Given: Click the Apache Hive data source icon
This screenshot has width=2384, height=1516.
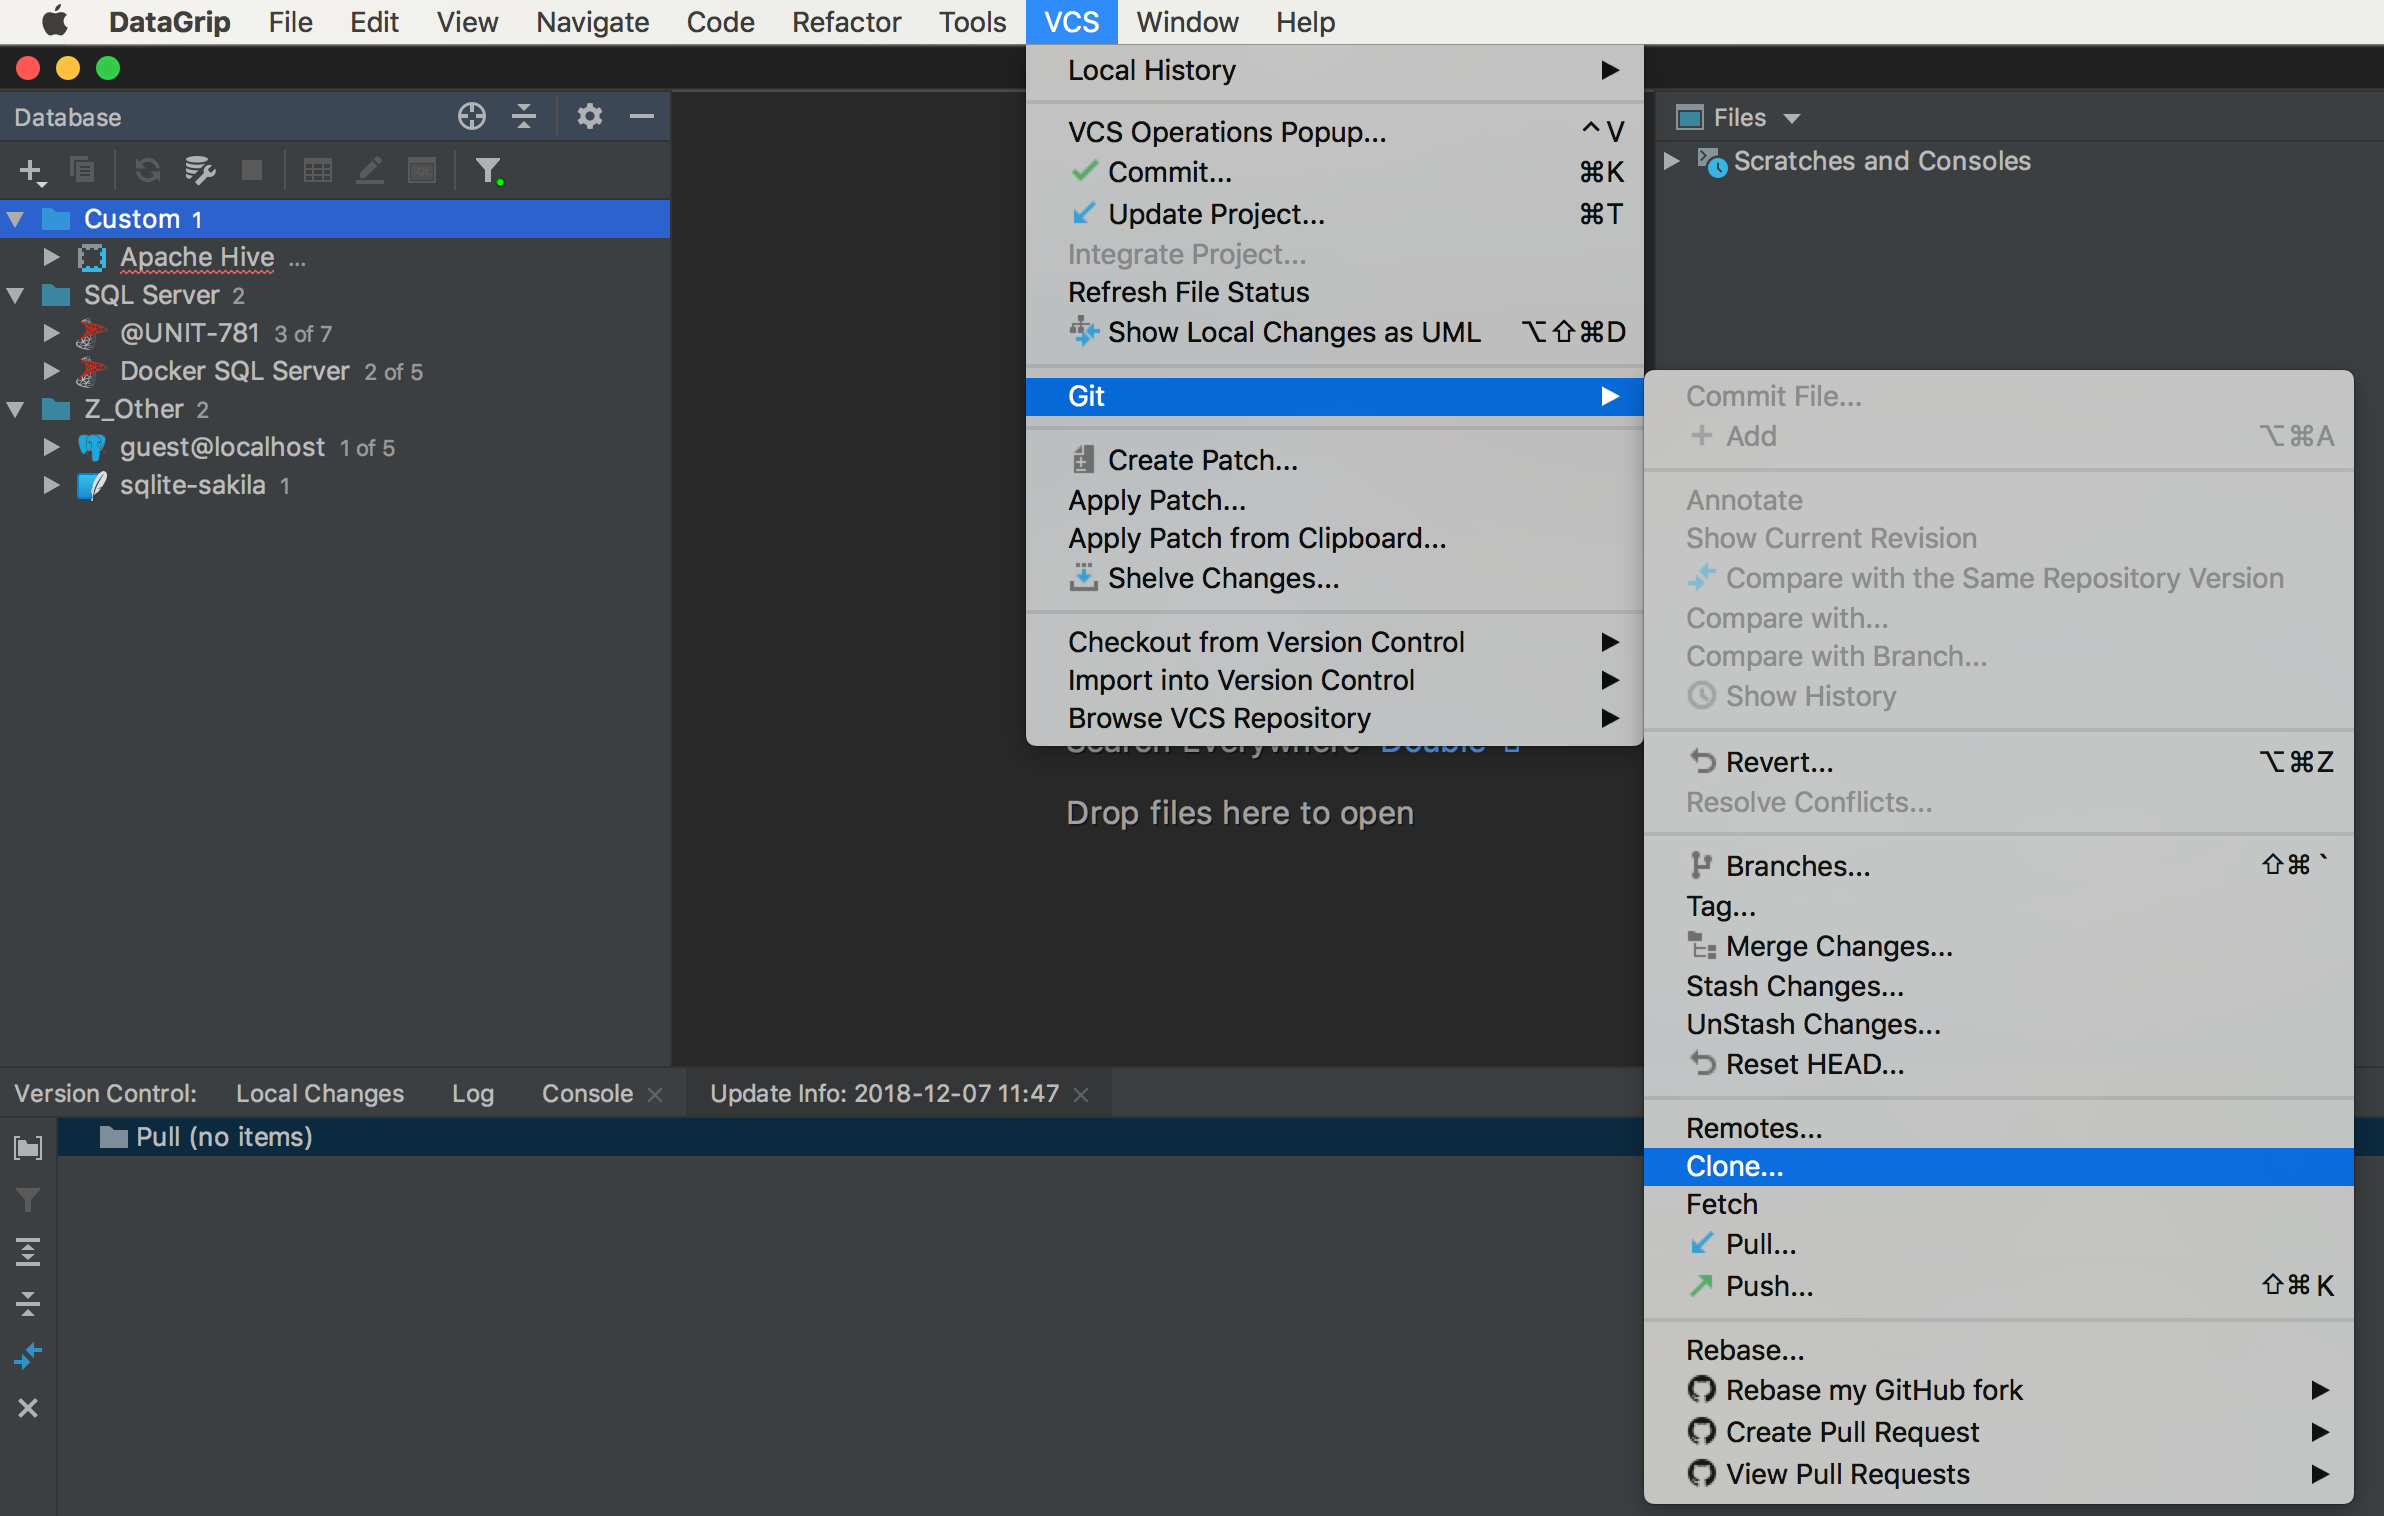Looking at the screenshot, I should [x=92, y=257].
